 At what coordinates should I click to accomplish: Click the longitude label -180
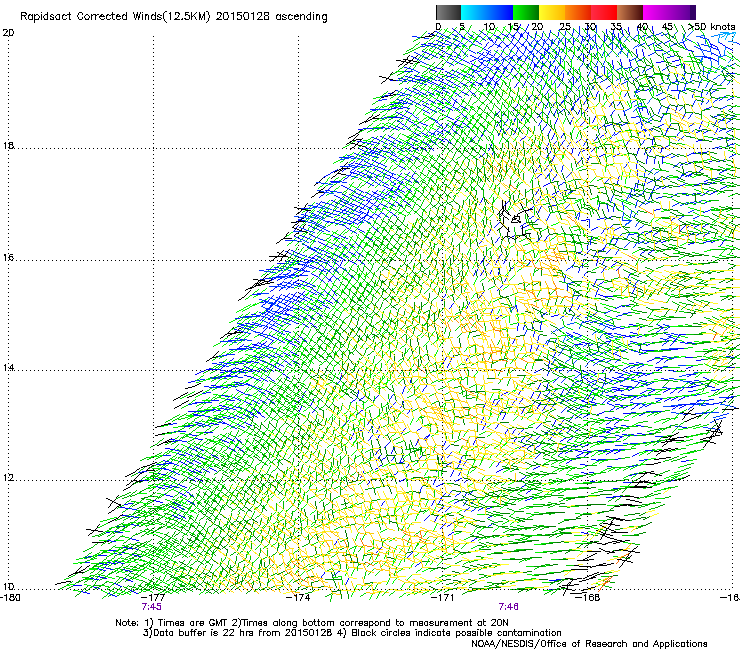[10, 598]
